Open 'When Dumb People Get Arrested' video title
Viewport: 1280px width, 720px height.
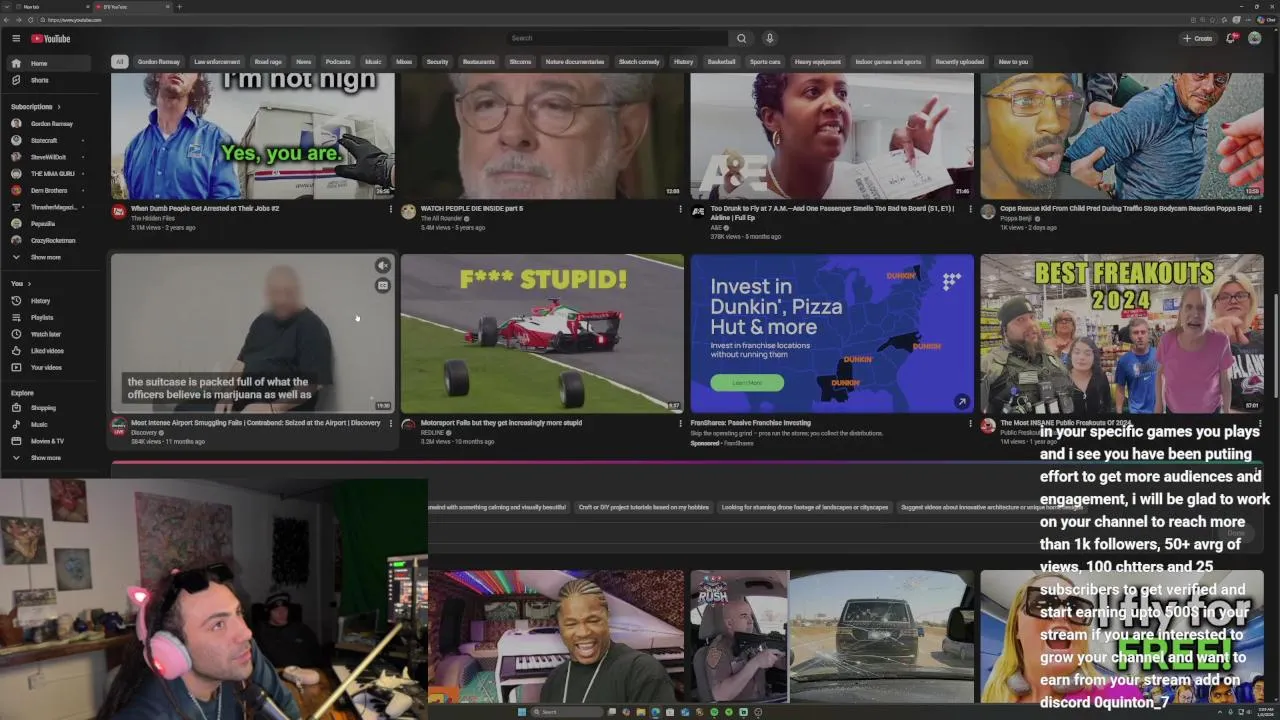(205, 208)
